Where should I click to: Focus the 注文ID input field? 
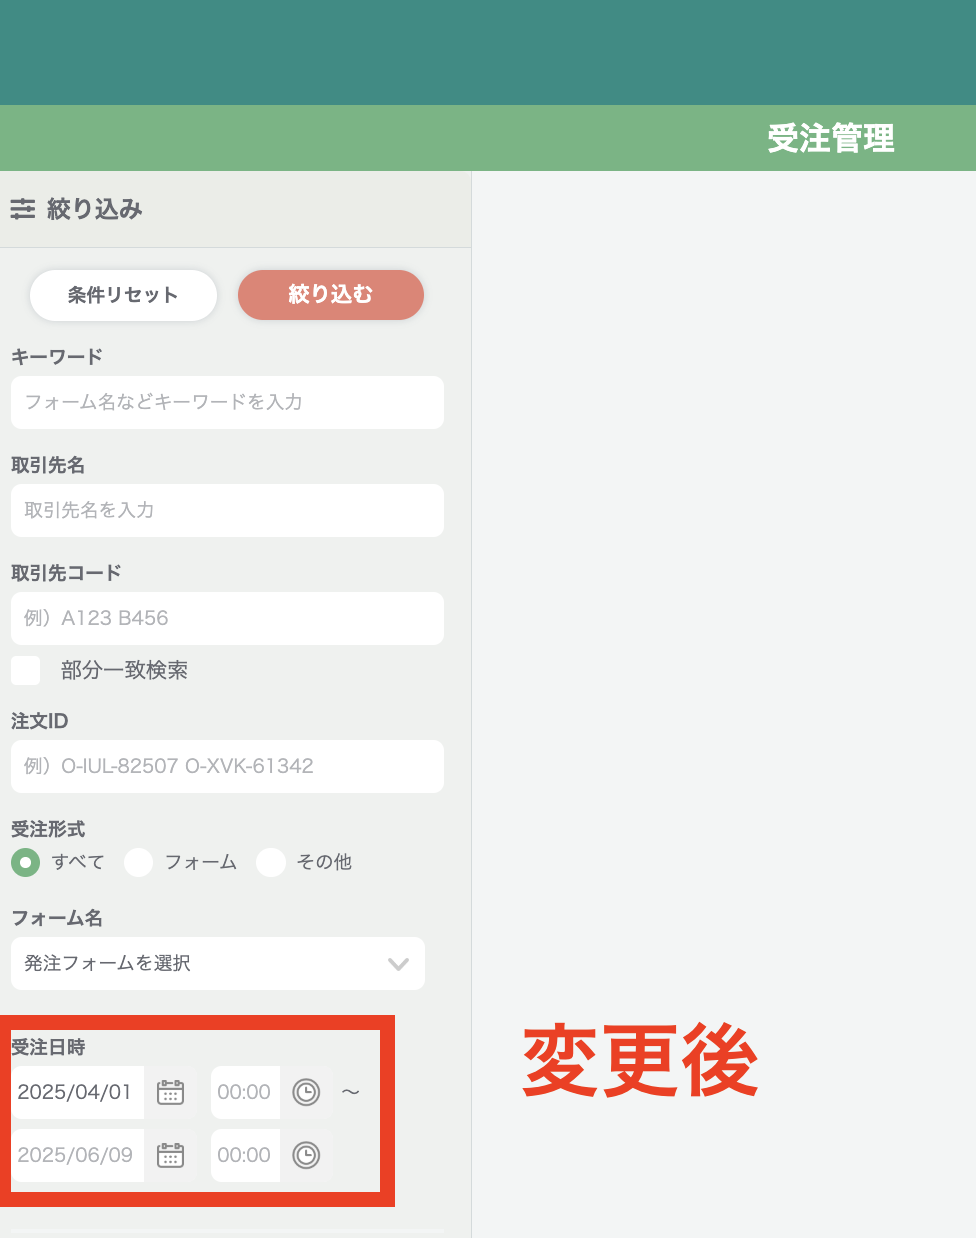(x=227, y=766)
